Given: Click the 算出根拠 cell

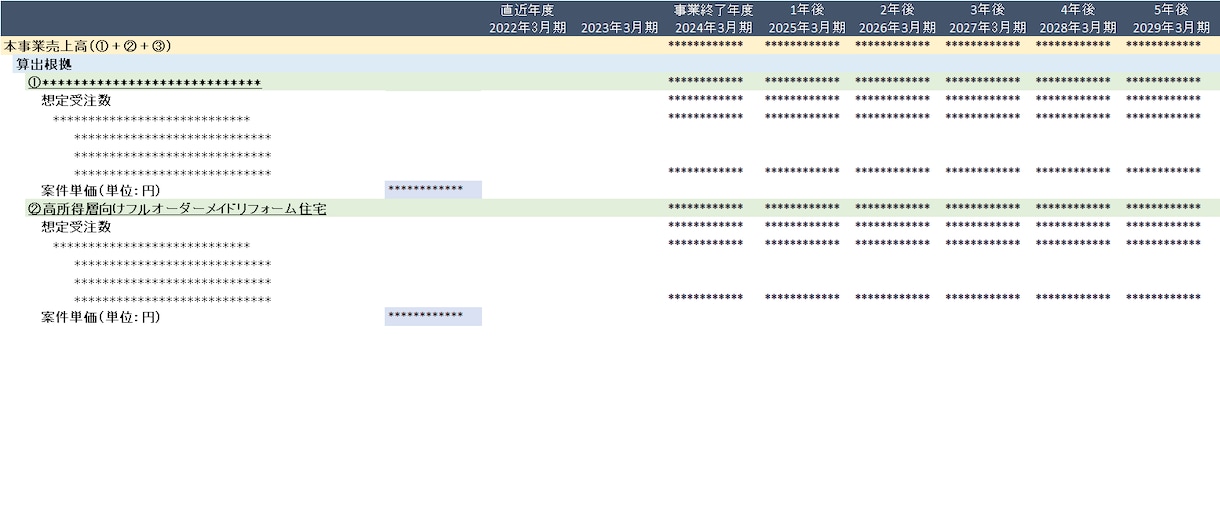Looking at the screenshot, I should click(x=43, y=64).
